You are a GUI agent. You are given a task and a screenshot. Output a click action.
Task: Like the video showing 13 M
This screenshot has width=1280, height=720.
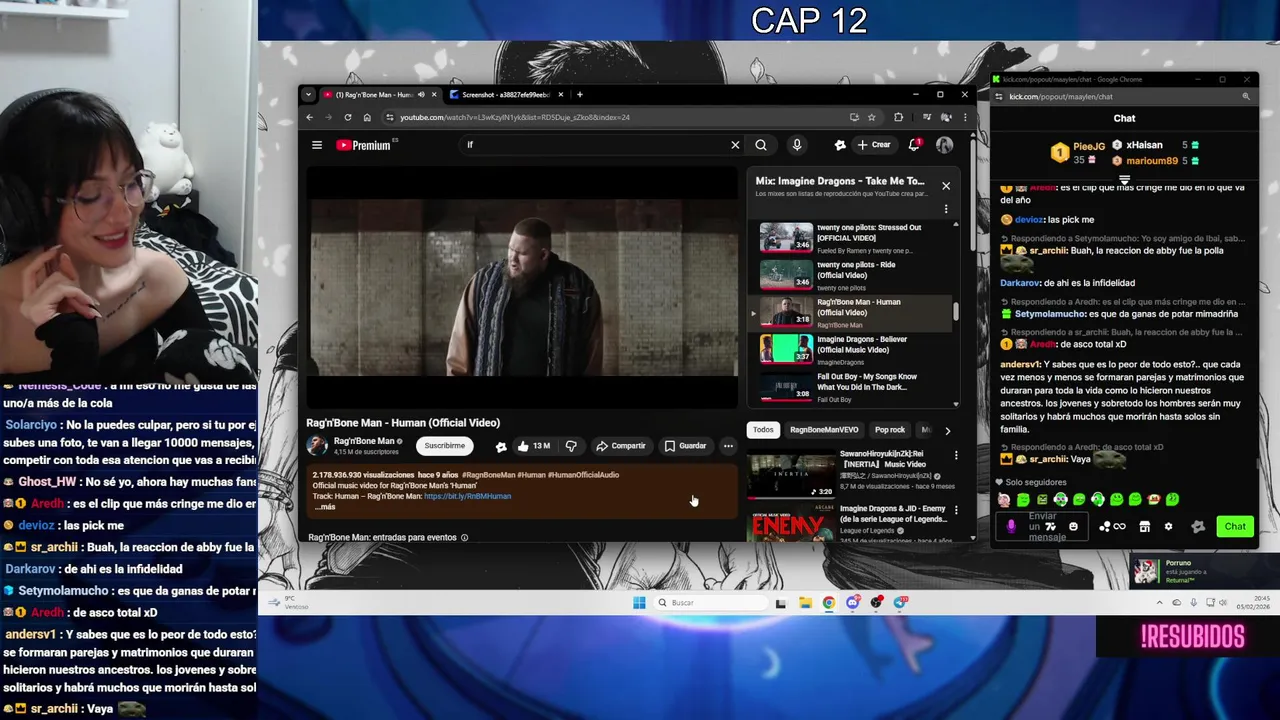[x=535, y=446]
